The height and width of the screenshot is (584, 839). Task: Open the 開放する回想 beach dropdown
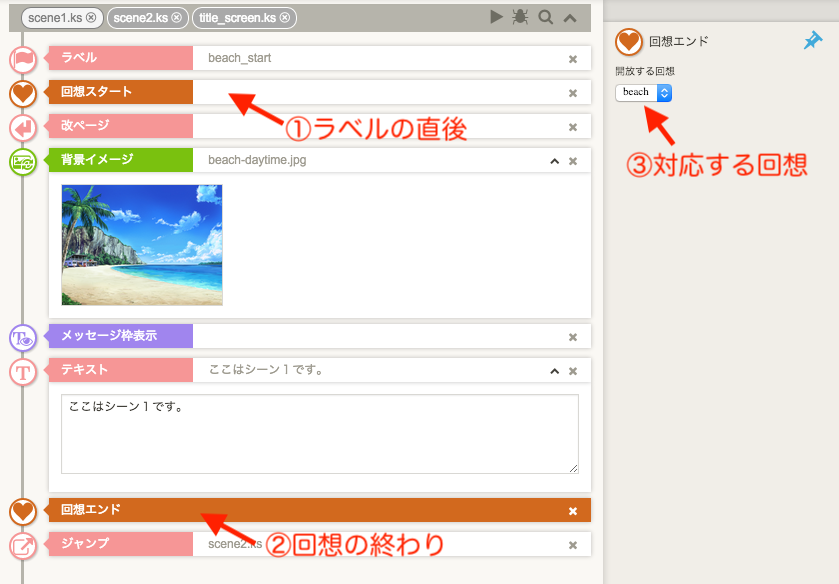[x=643, y=92]
